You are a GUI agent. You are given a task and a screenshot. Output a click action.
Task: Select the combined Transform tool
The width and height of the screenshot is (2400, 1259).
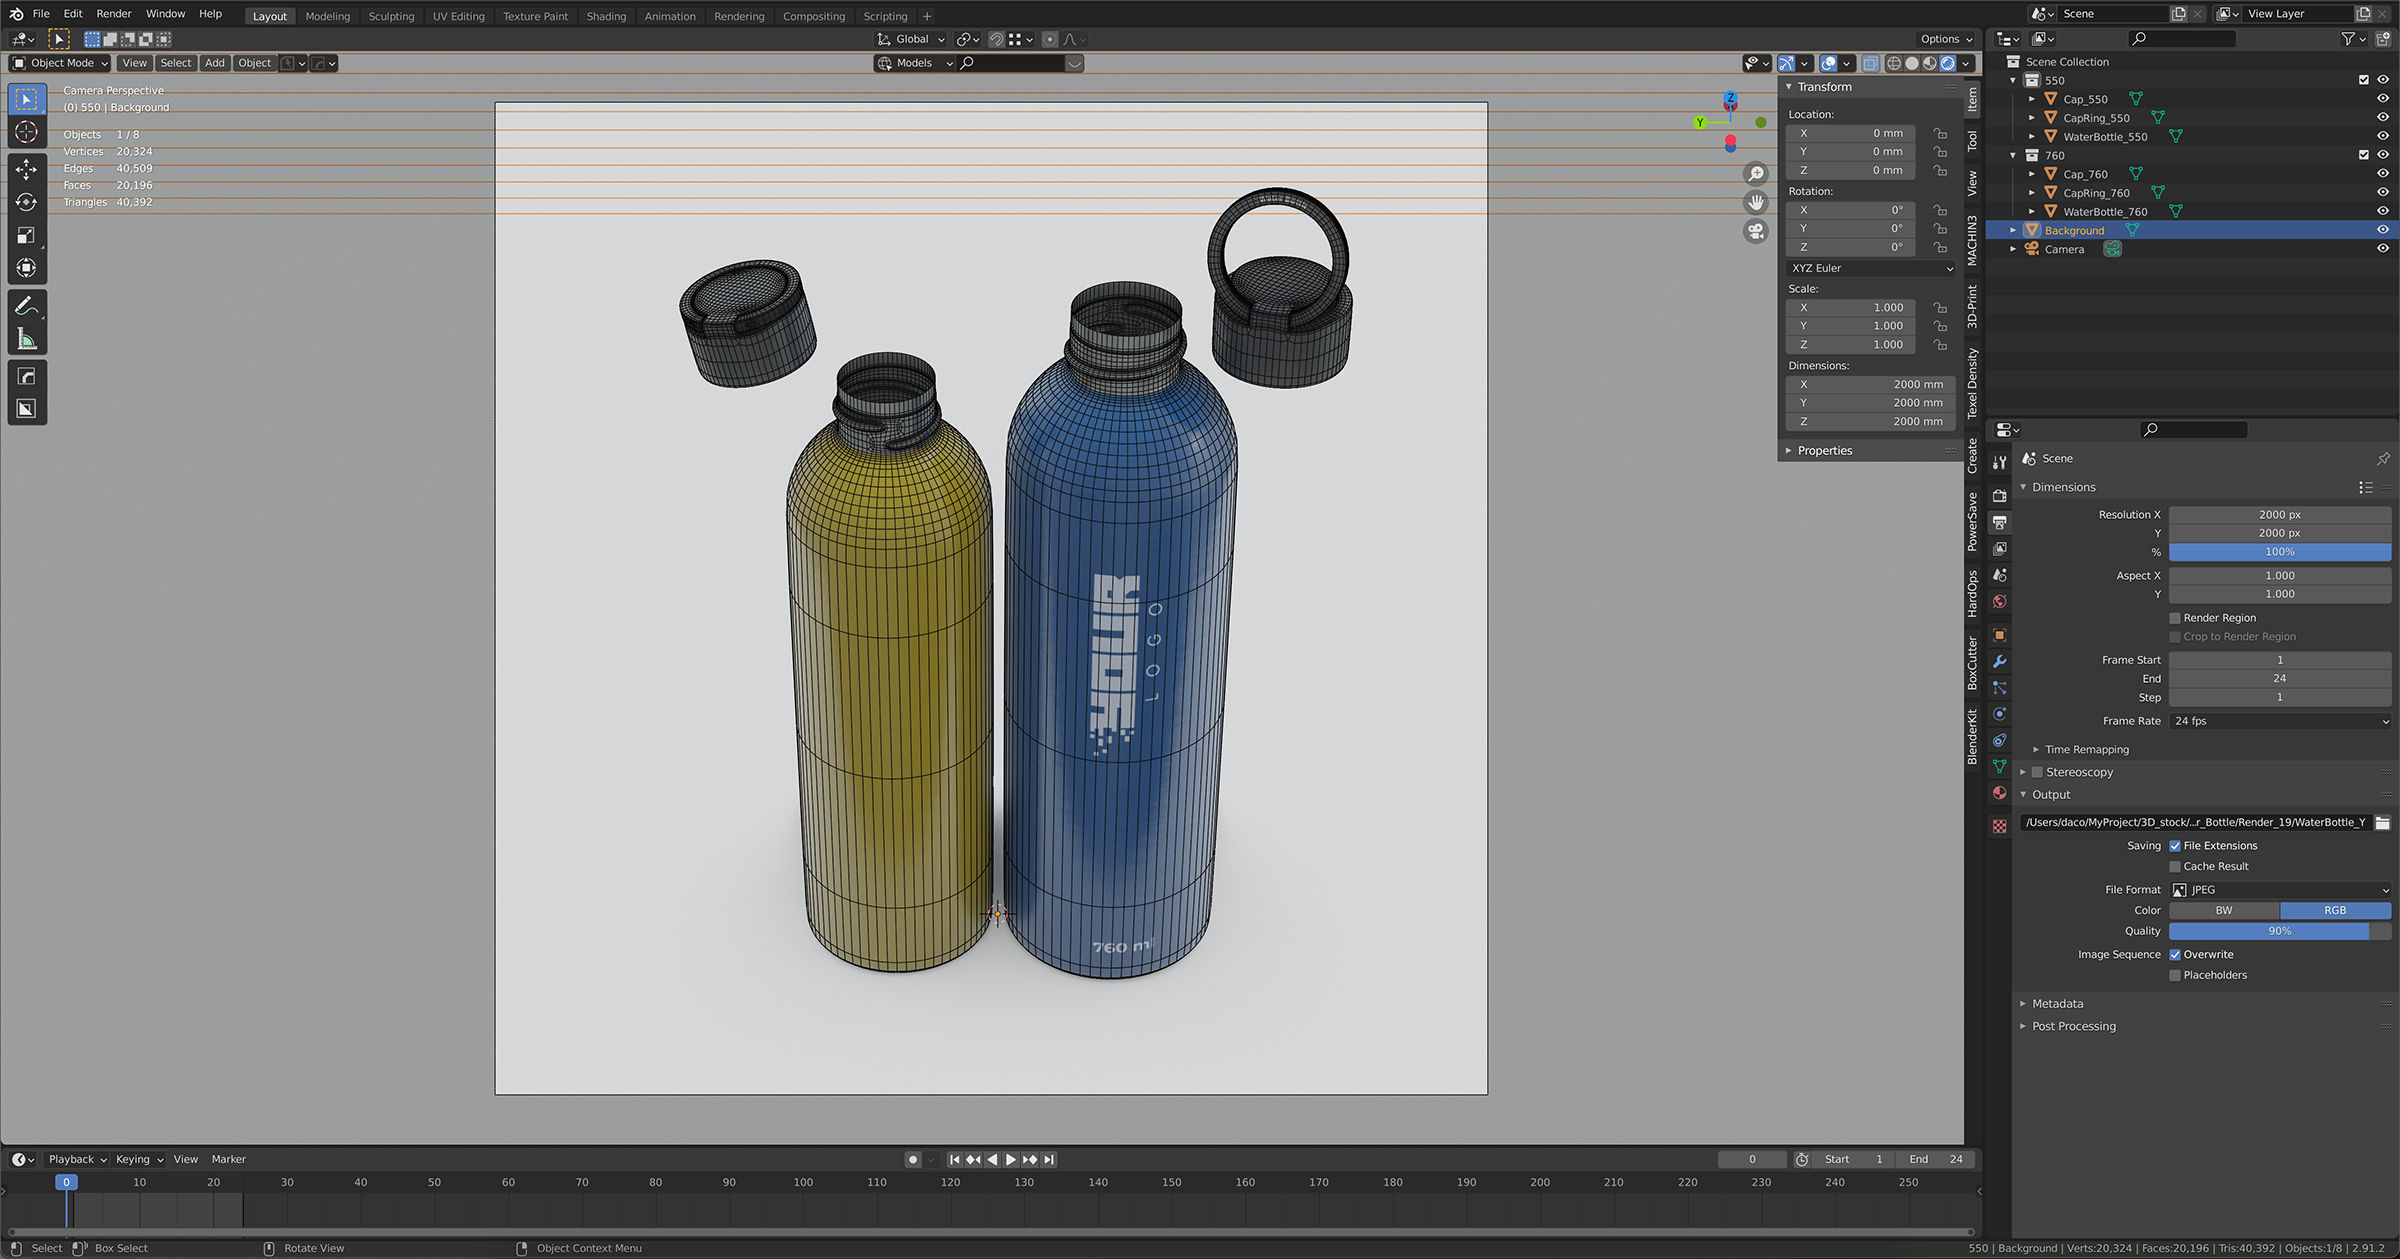[27, 268]
